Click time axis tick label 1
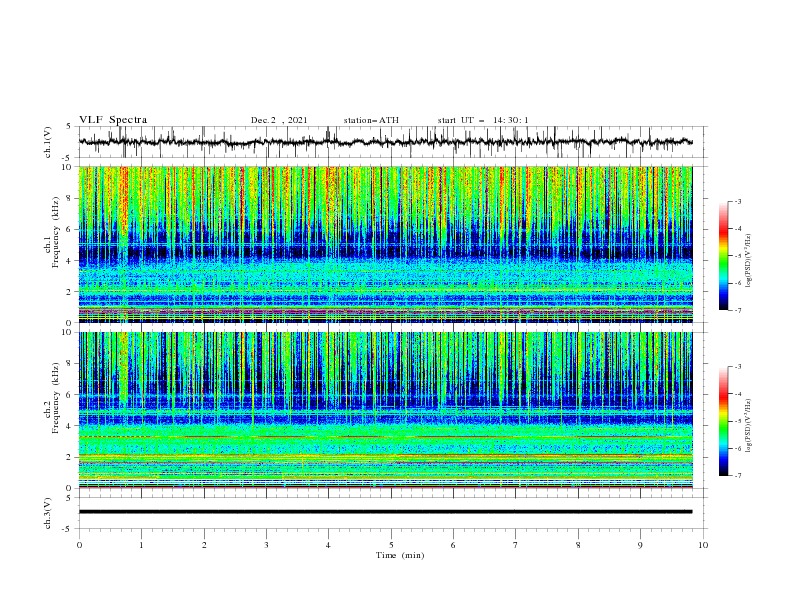Screen dimensions: 792x612 pyautogui.click(x=141, y=545)
